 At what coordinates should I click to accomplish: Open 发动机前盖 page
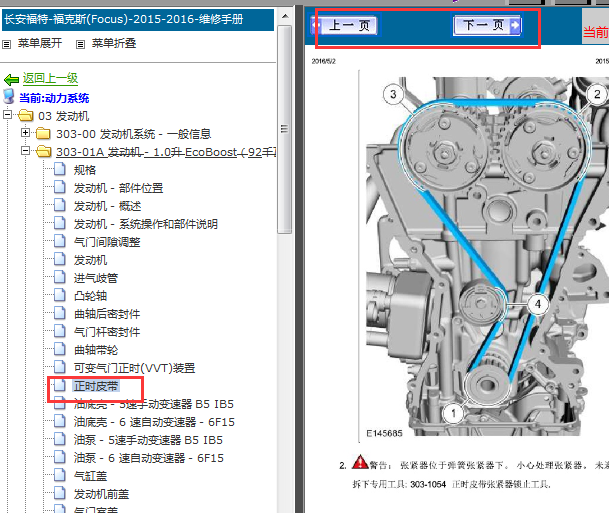point(101,494)
